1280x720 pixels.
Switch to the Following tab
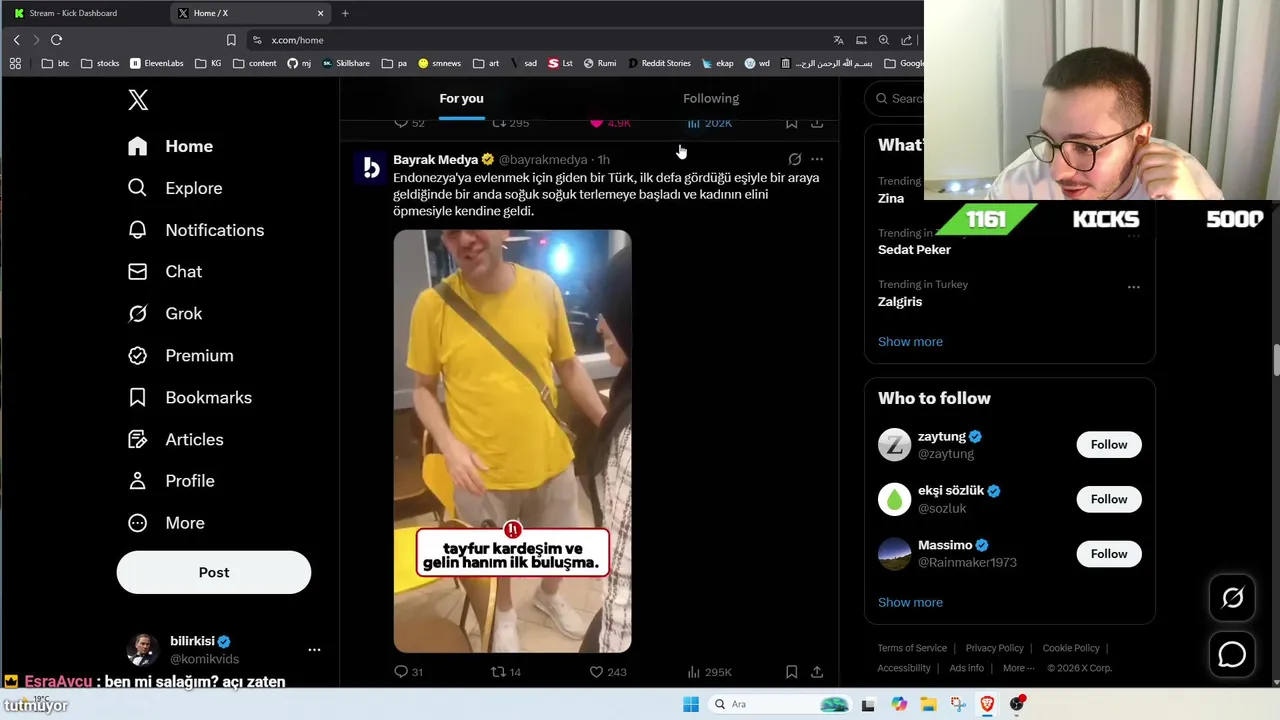(x=711, y=98)
